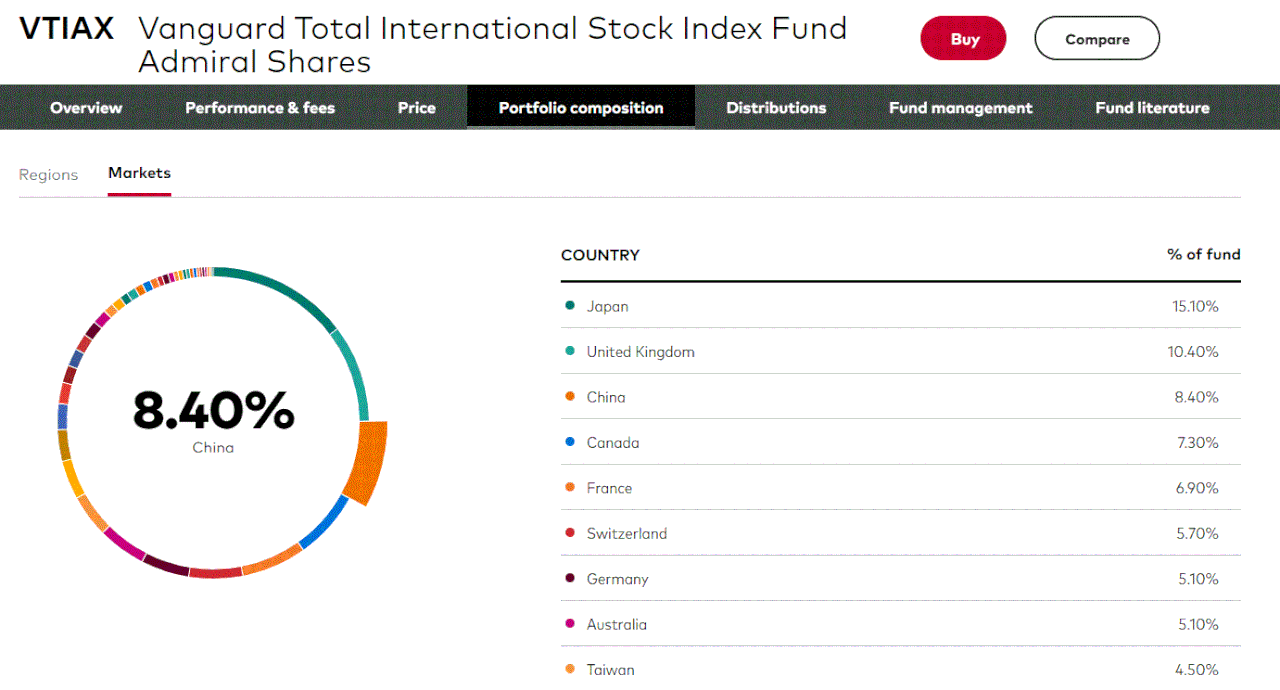Click the 8.40% value in China row

tap(1197, 397)
